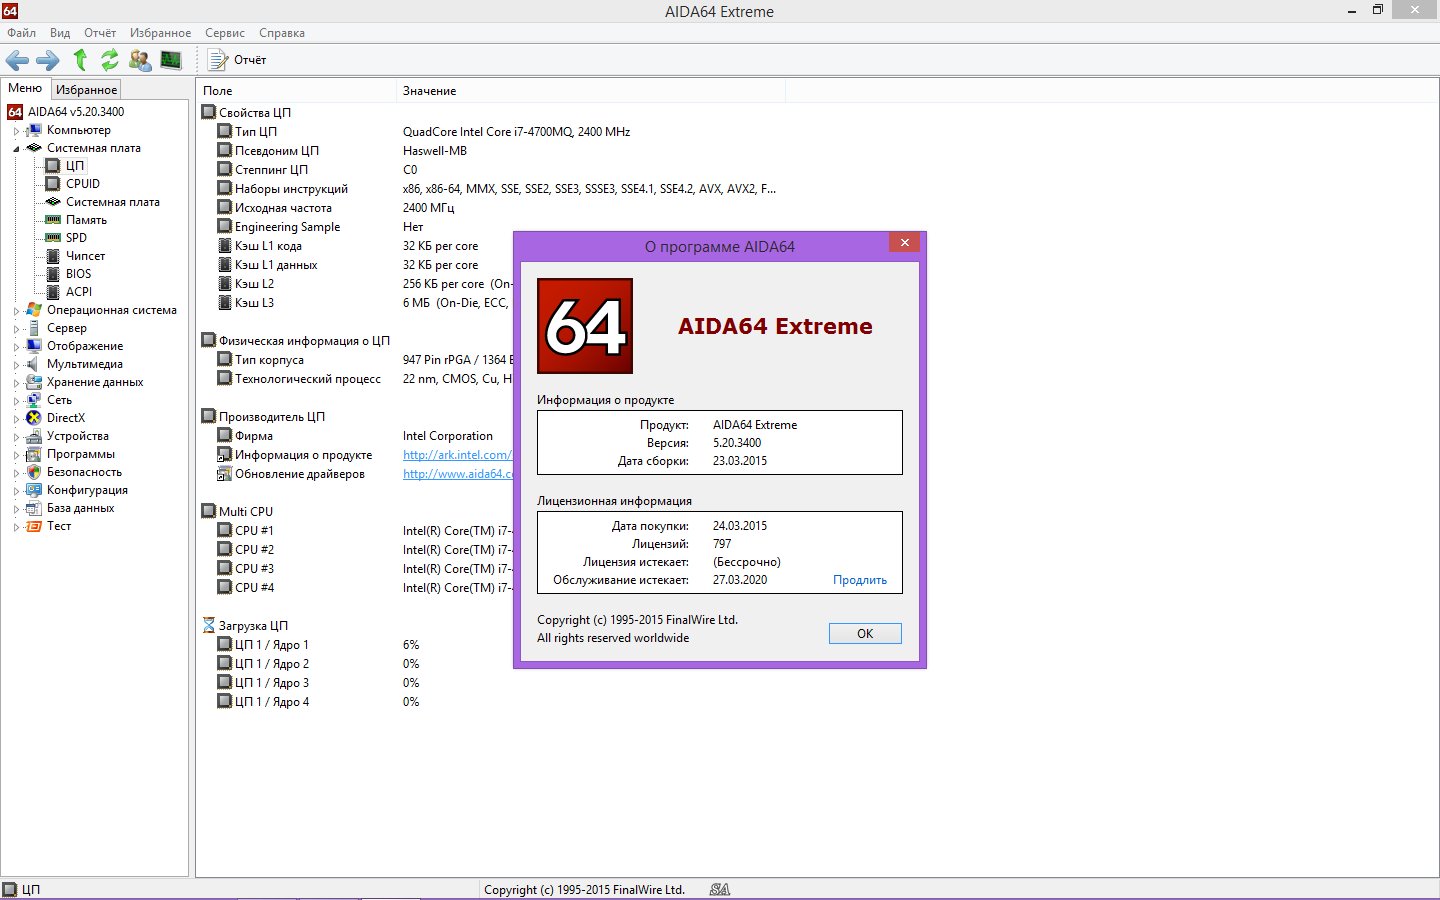The width and height of the screenshot is (1440, 900).
Task: Click the Хранение данных drive icon
Action: coord(34,382)
